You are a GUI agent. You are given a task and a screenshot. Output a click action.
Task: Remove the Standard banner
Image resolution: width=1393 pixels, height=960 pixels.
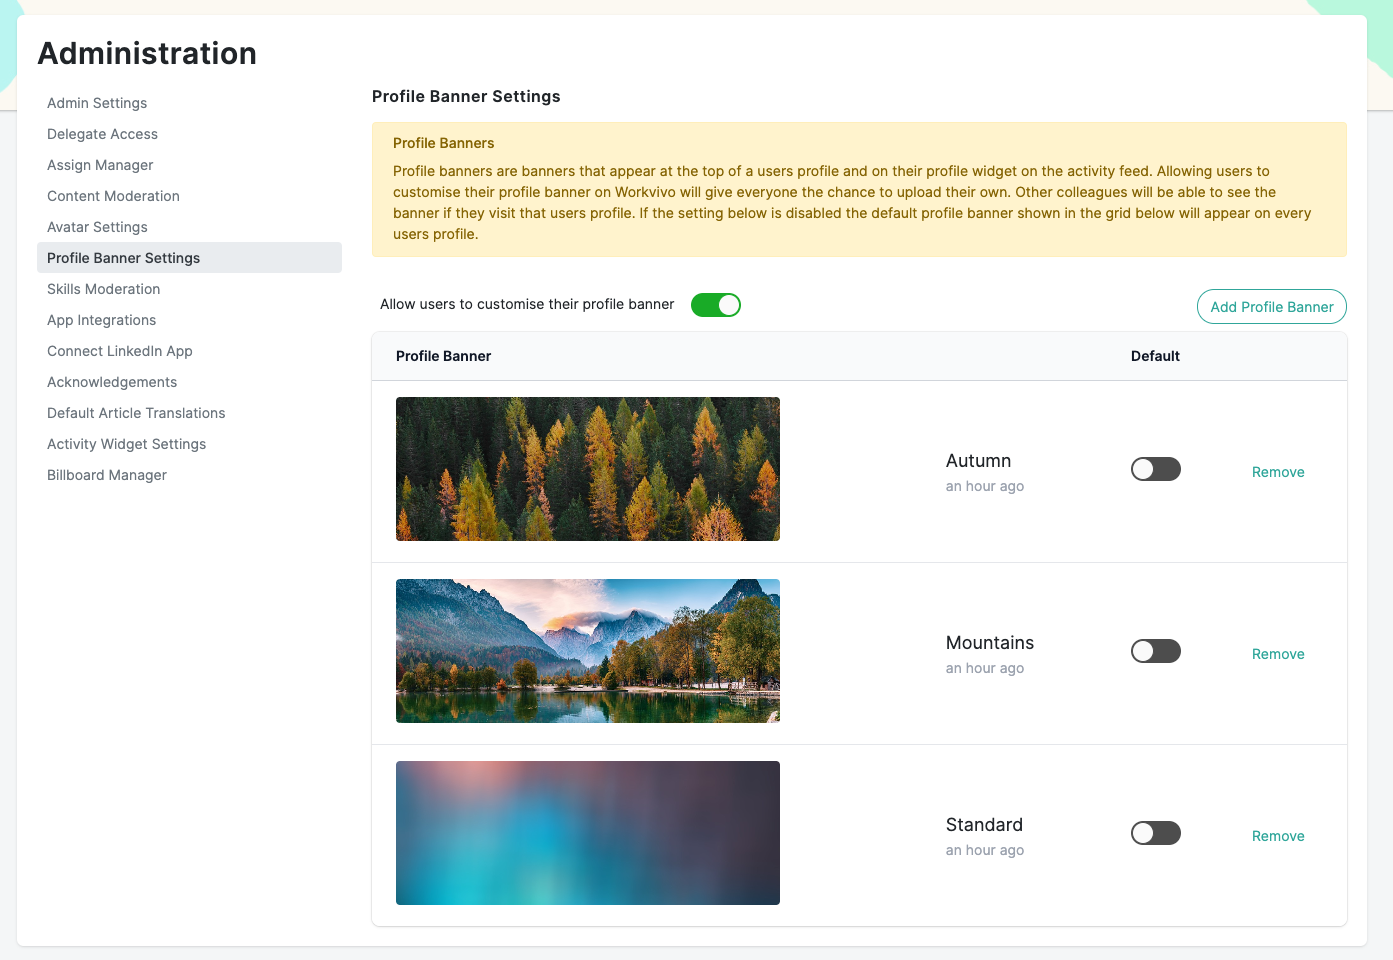[1278, 836]
